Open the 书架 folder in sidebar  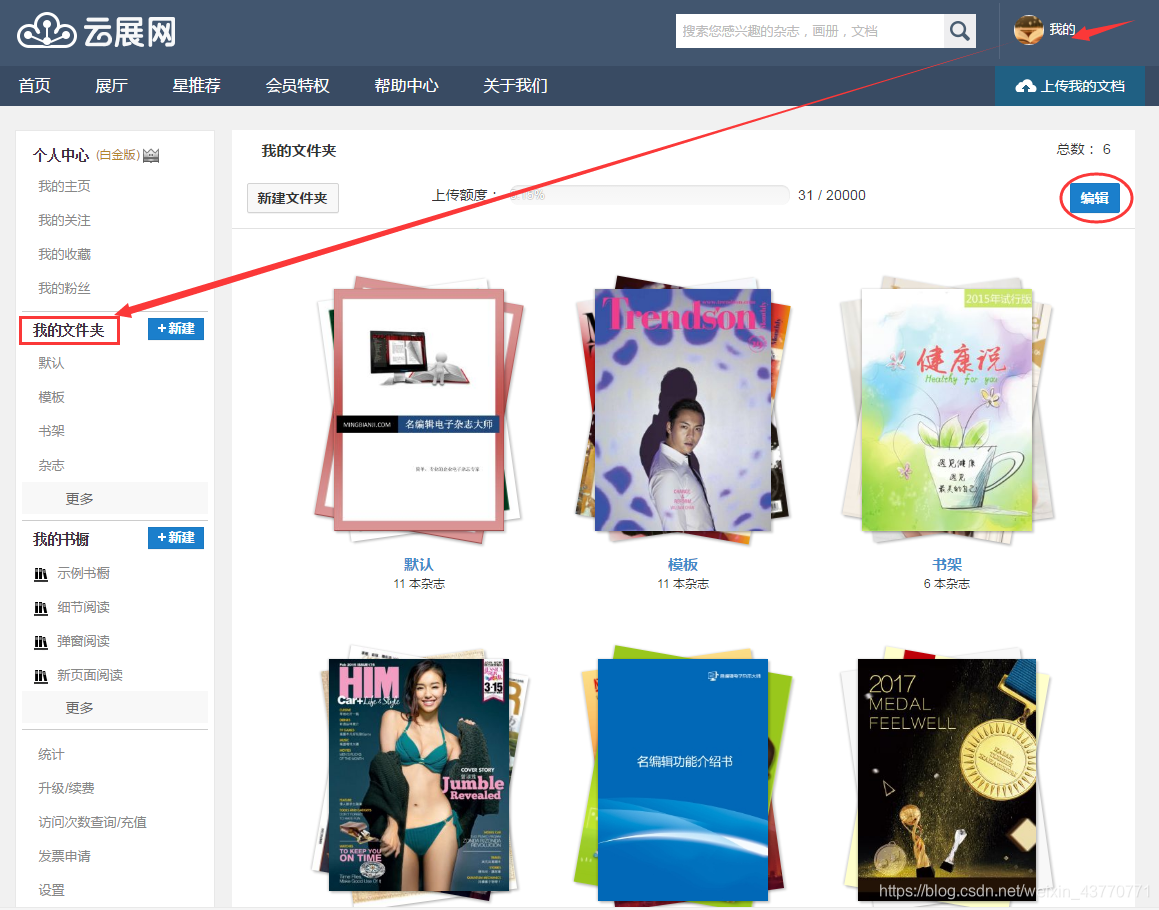[52, 431]
